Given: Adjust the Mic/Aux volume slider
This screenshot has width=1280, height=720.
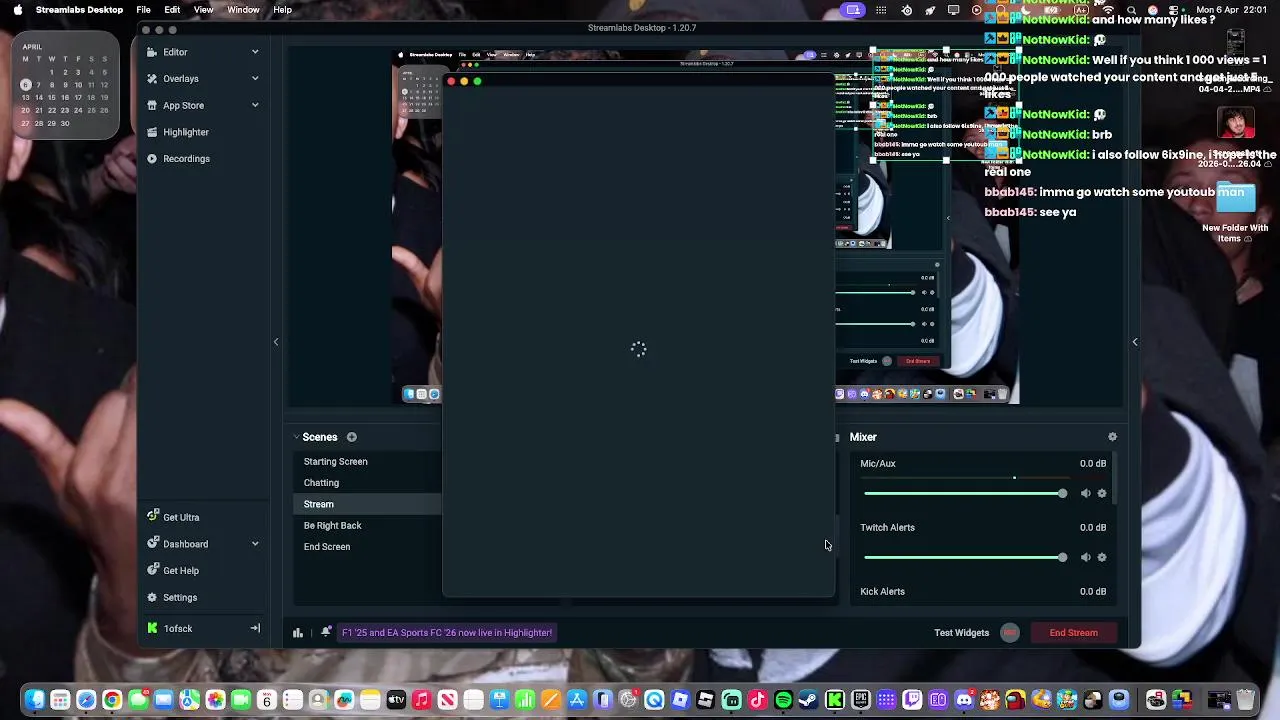Looking at the screenshot, I should (x=965, y=493).
